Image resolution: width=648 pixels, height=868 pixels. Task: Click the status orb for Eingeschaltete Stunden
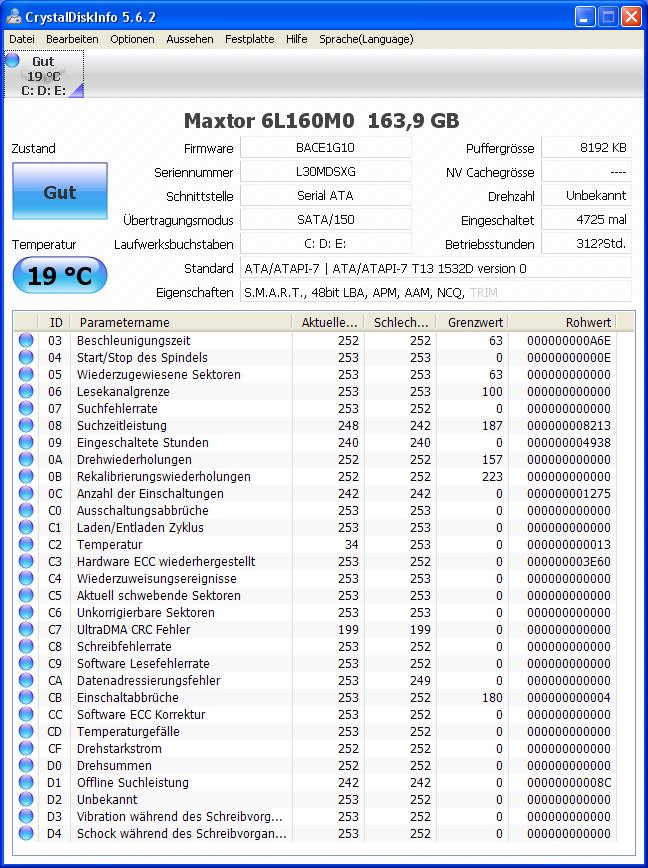click(x=26, y=442)
